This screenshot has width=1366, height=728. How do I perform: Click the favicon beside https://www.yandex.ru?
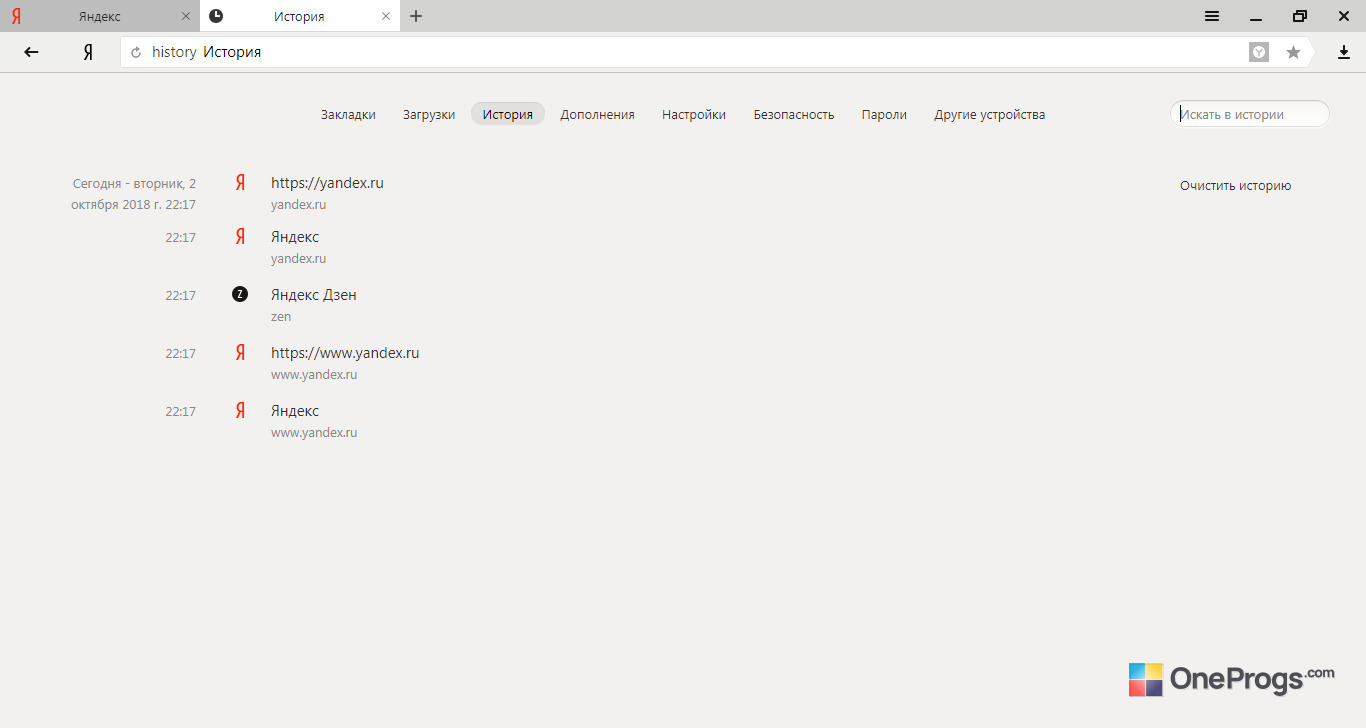click(240, 353)
